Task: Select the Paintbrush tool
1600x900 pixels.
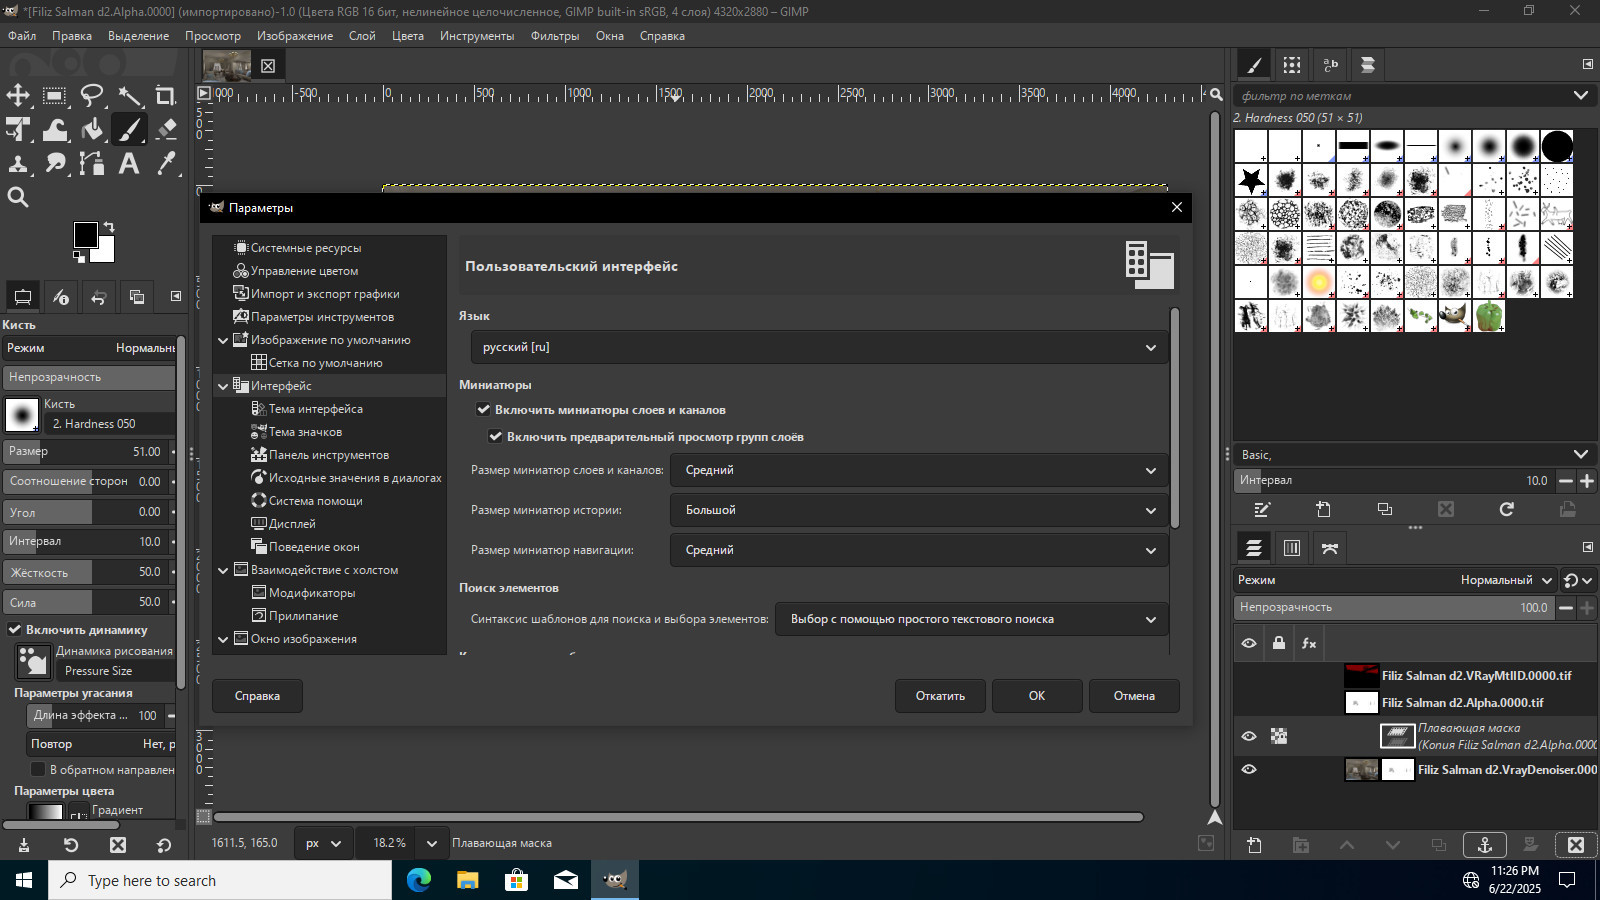Action: coord(129,129)
